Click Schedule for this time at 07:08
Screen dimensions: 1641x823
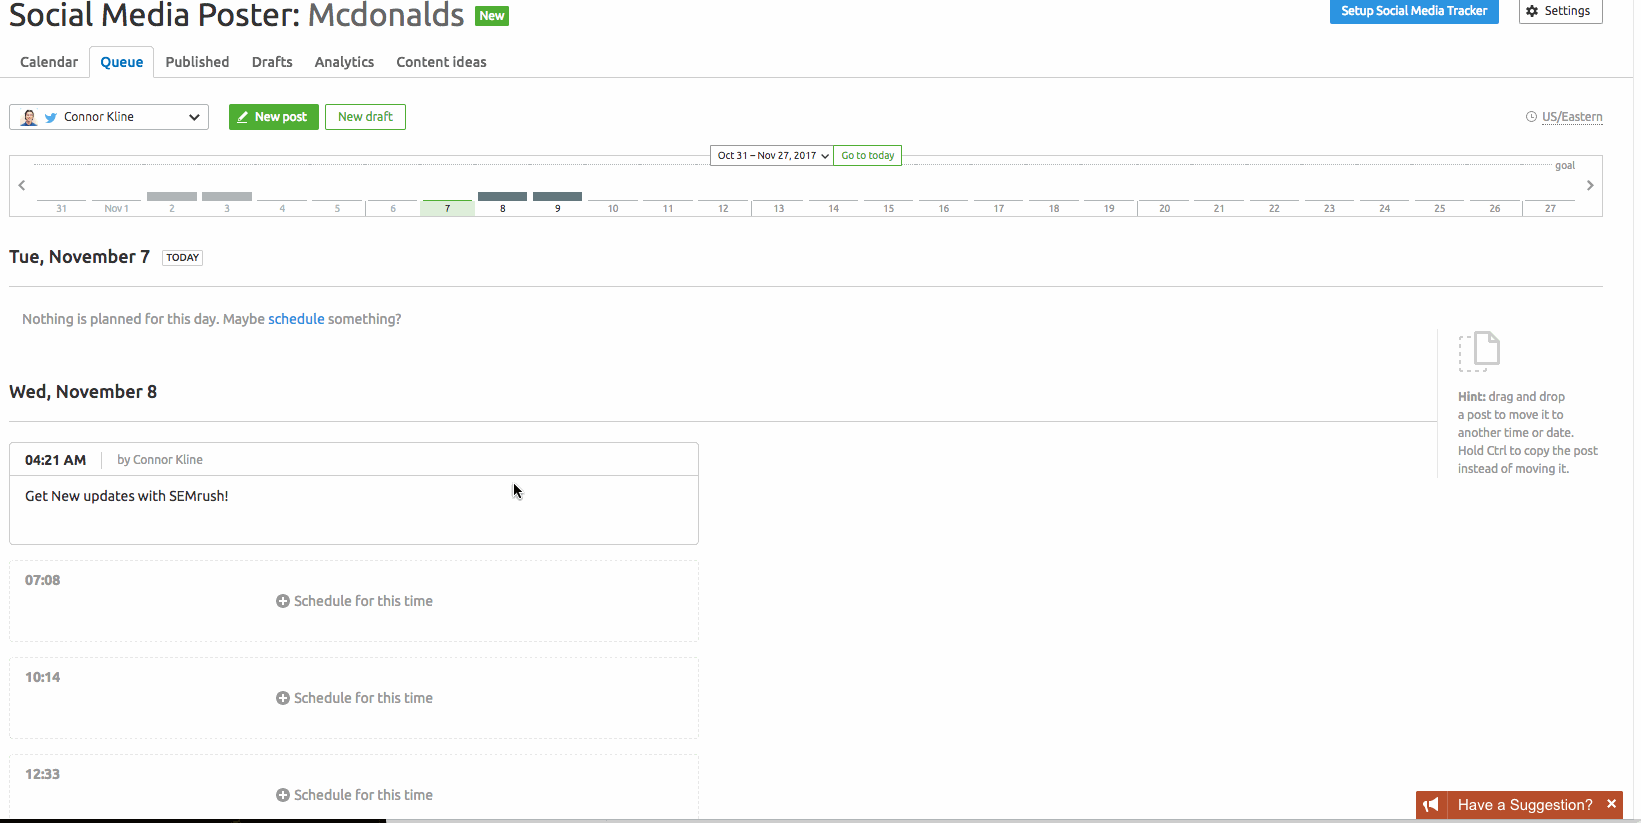coord(354,601)
